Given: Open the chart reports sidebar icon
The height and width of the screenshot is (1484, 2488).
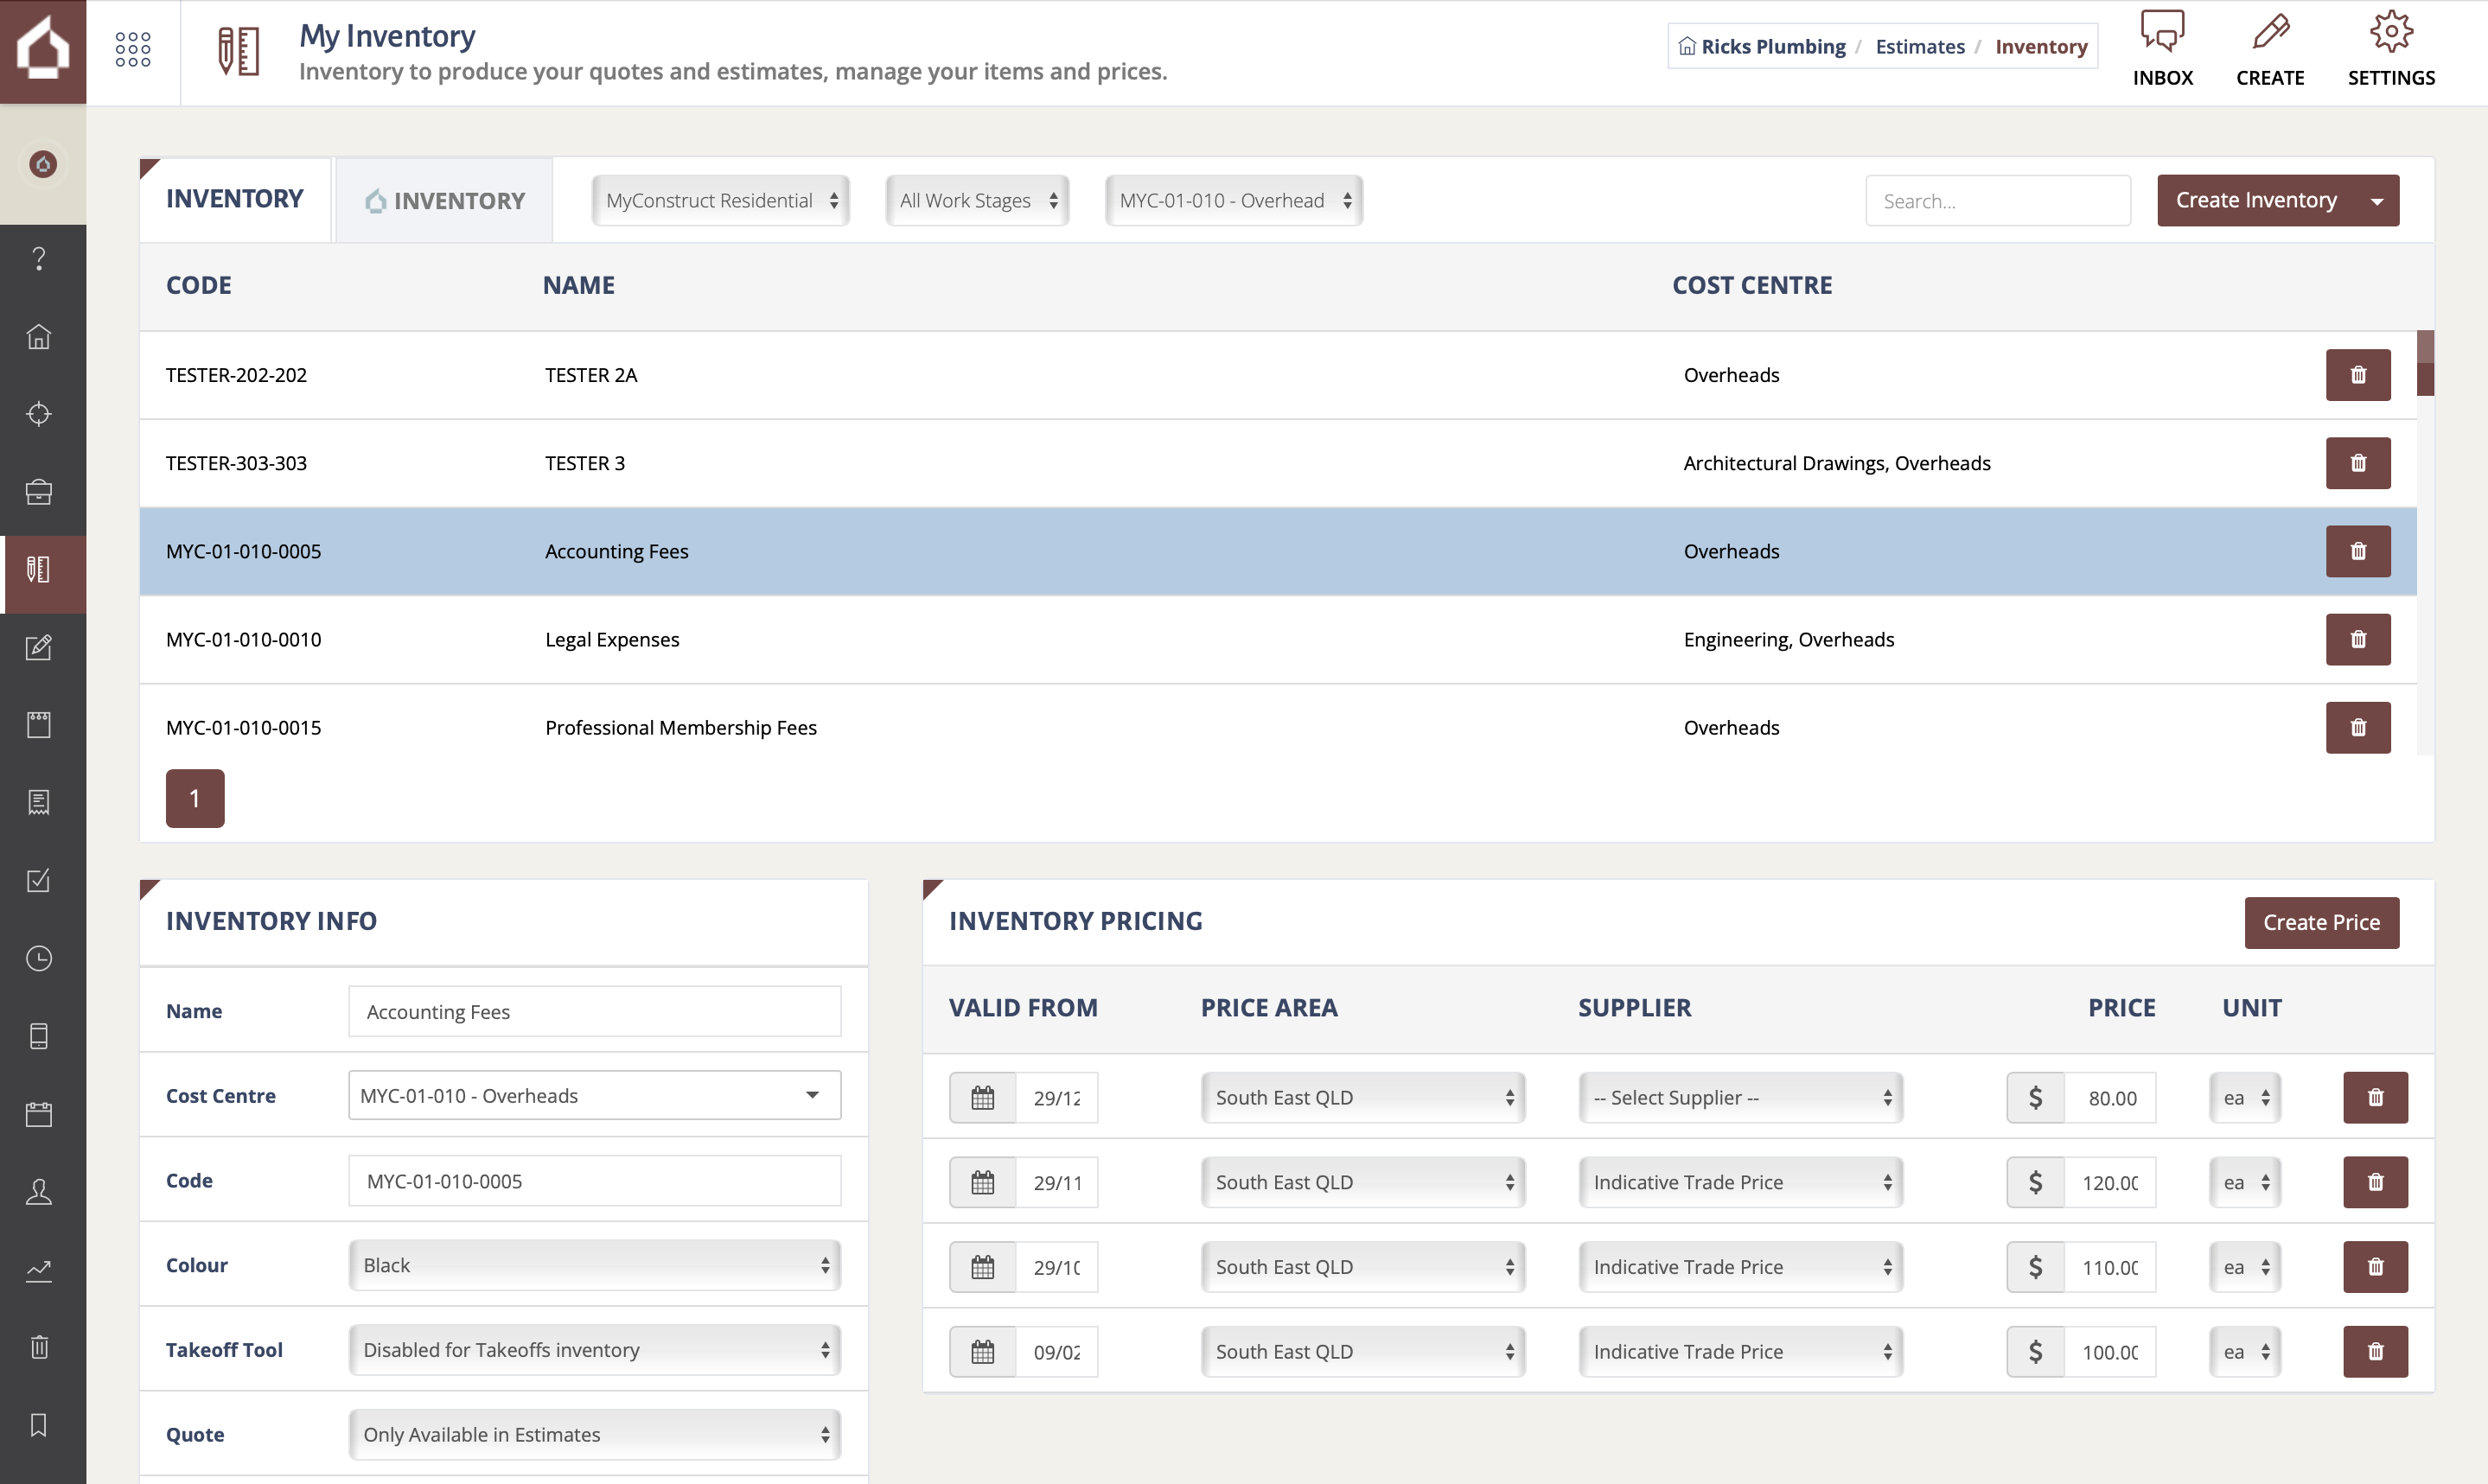Looking at the screenshot, I should point(39,1270).
